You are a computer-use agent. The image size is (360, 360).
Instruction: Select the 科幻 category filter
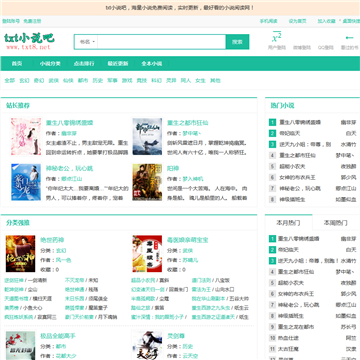pyautogui.click(x=156, y=80)
